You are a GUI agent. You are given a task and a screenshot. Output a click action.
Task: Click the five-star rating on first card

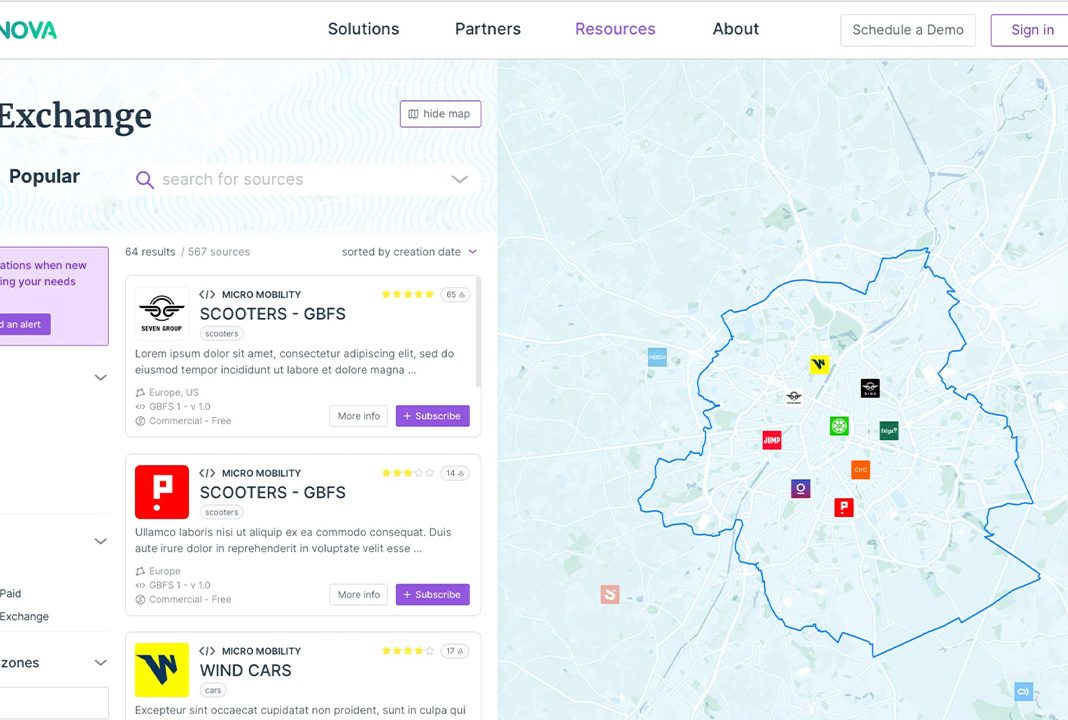pos(407,294)
